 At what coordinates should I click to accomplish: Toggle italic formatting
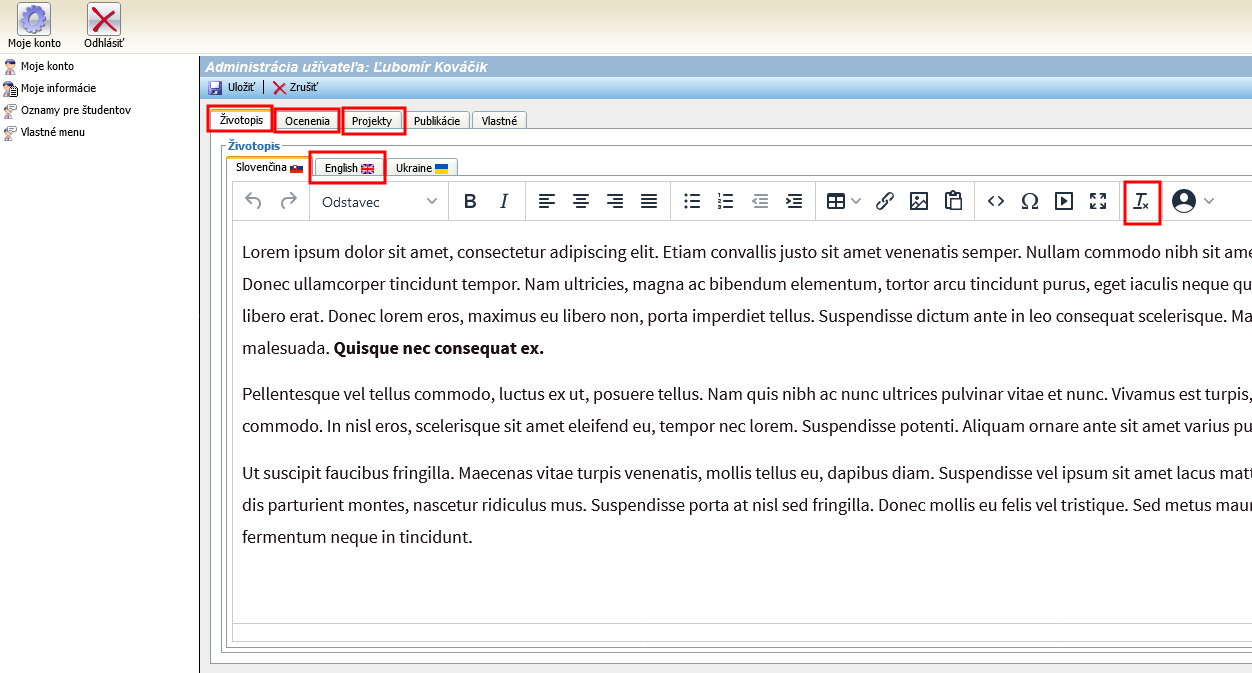point(504,201)
